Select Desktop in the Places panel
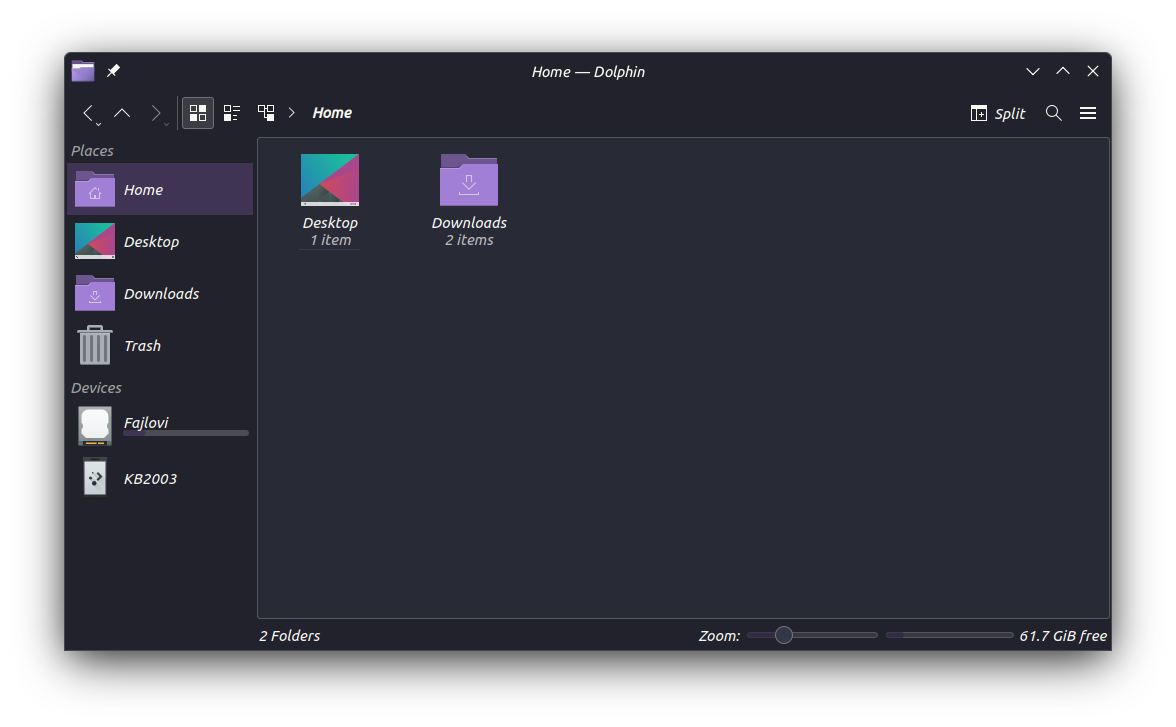 (160, 242)
